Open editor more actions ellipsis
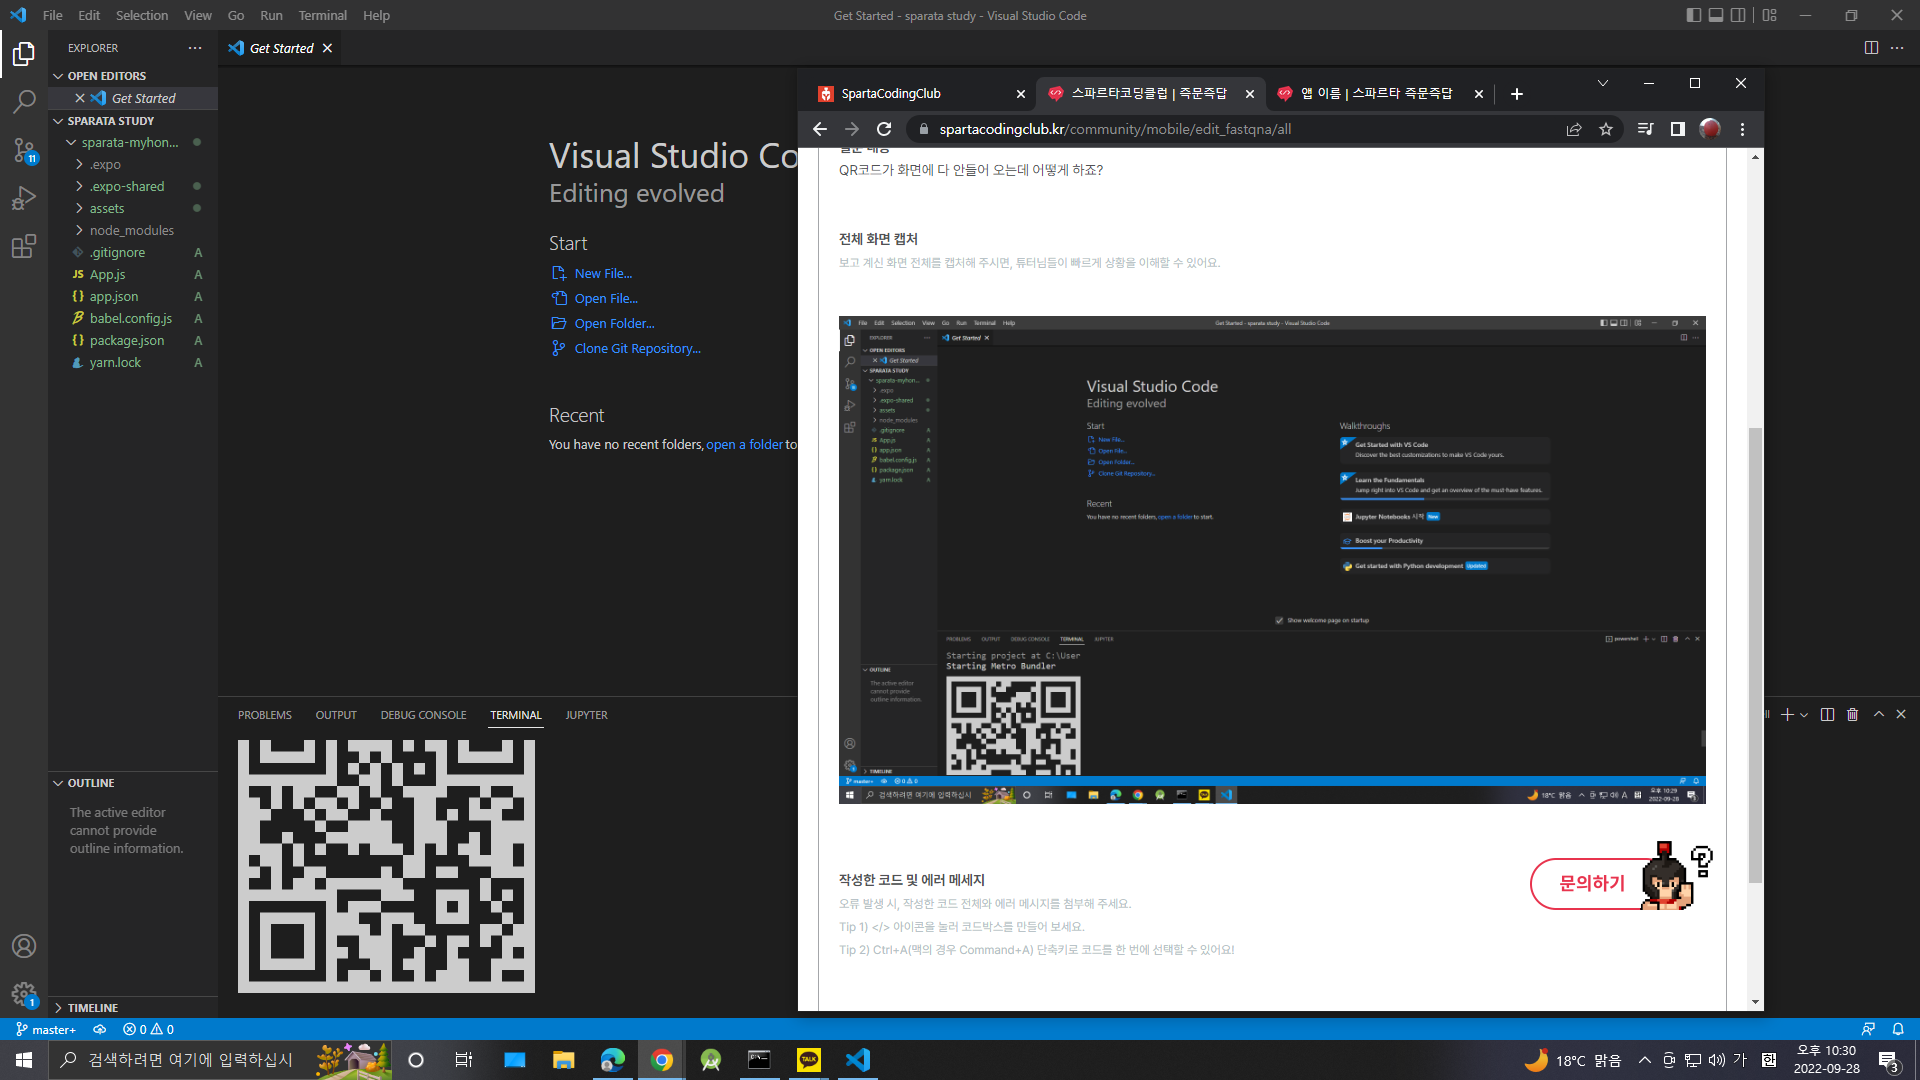 [x=1897, y=48]
